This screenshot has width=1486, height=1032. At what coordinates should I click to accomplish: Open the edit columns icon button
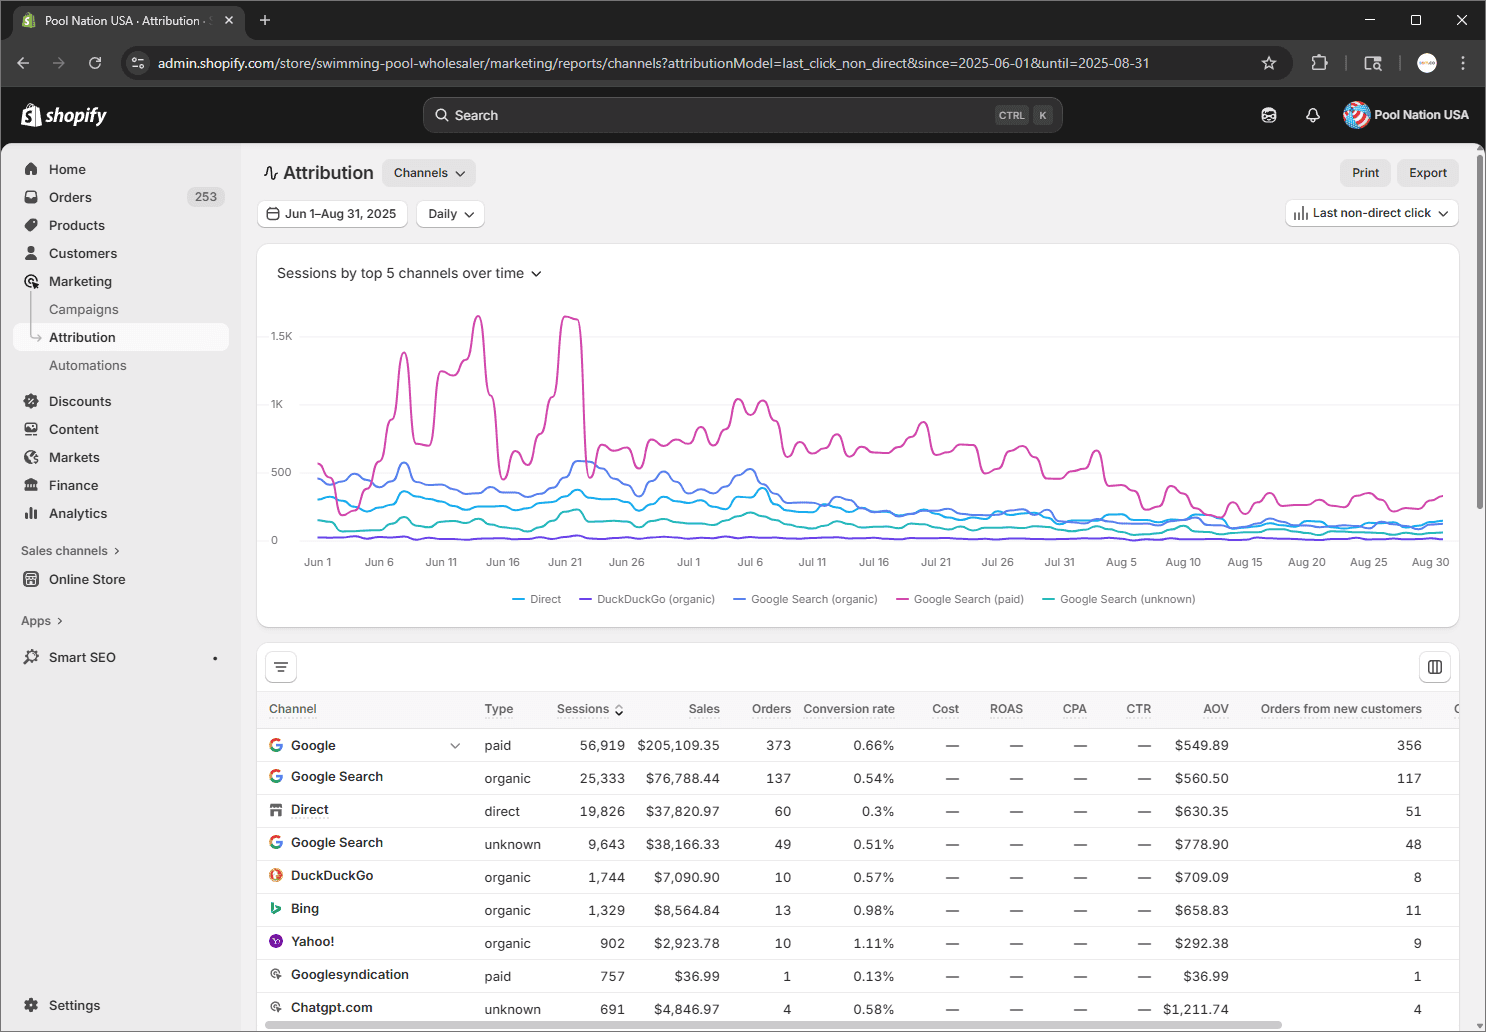coord(1435,667)
